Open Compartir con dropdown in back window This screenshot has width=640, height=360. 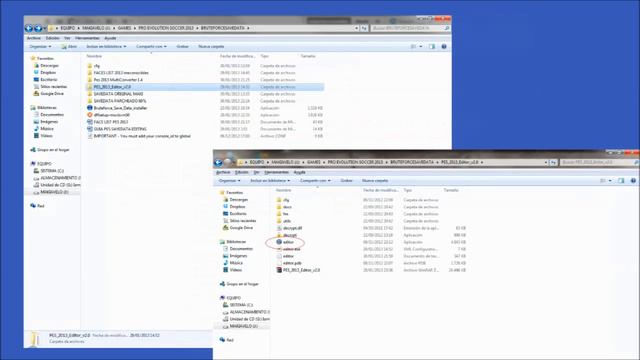point(151,47)
